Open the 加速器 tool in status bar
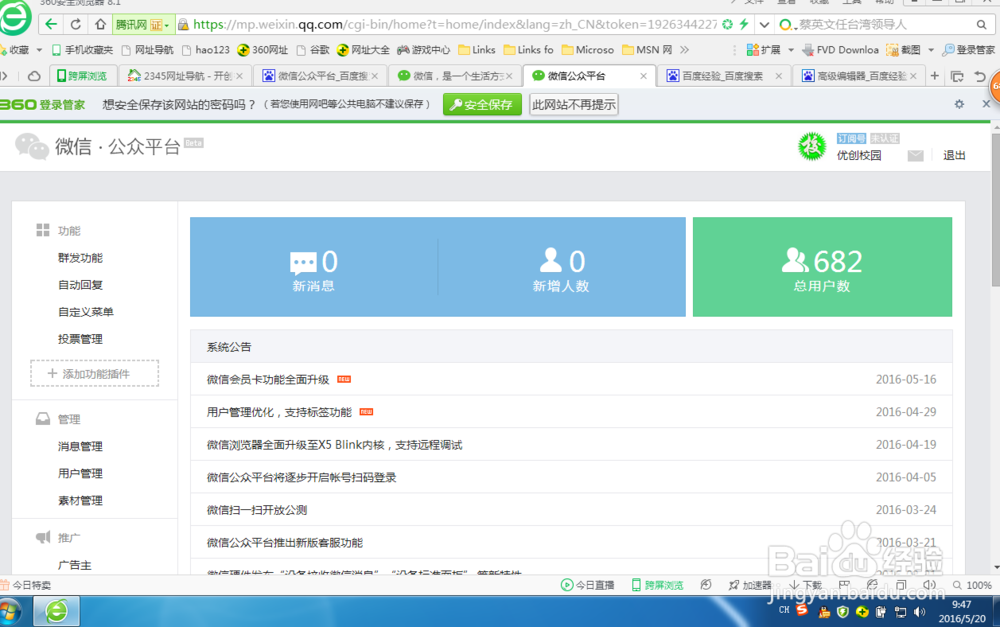The width and height of the screenshot is (1000, 627). coord(750,585)
